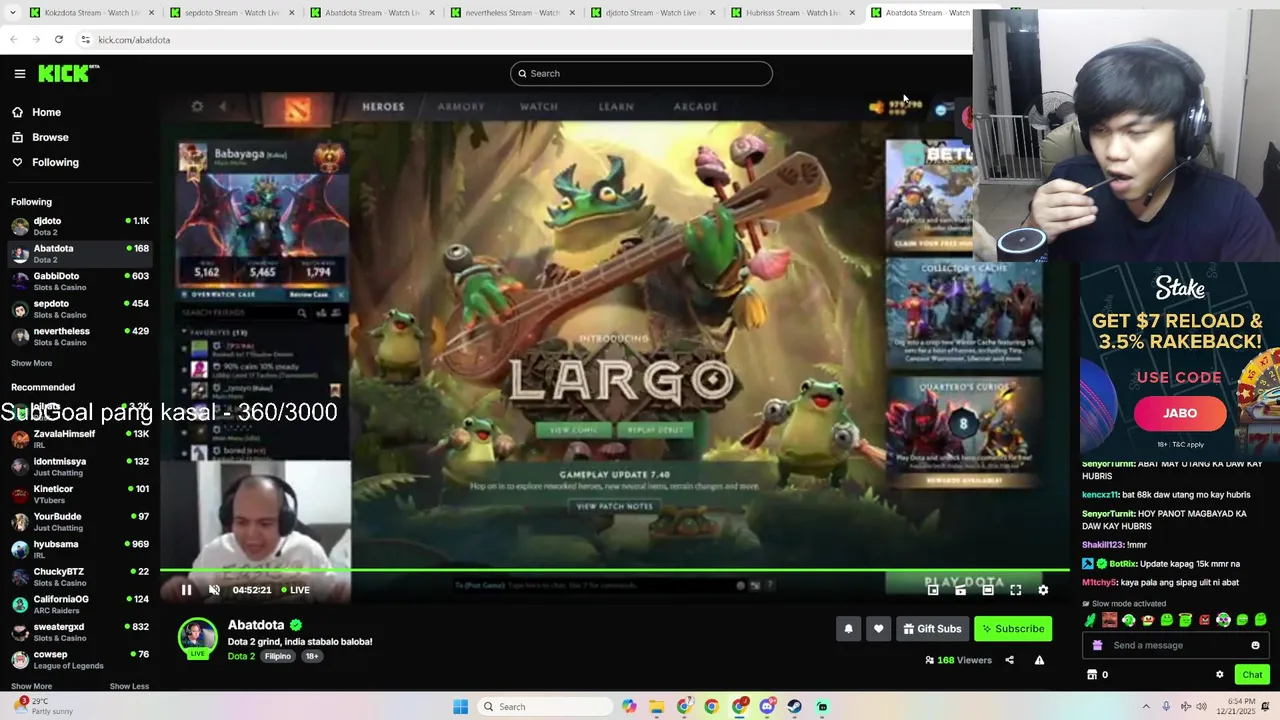Click the Filipino language tag

coord(278,656)
